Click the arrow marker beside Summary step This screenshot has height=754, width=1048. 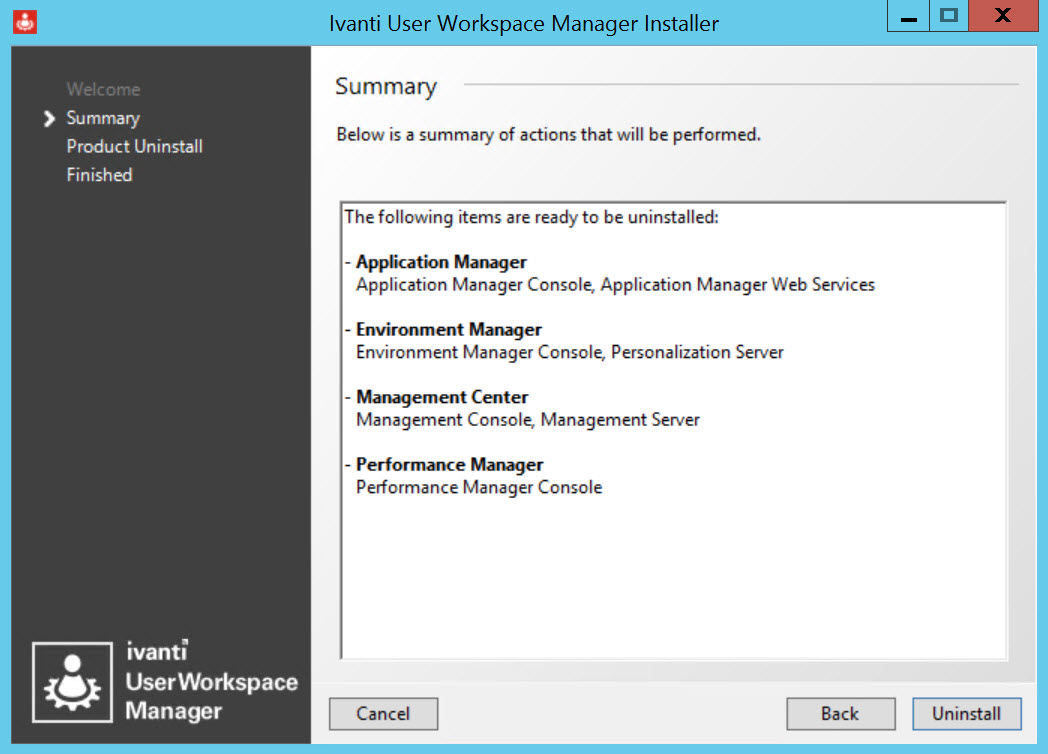49,119
